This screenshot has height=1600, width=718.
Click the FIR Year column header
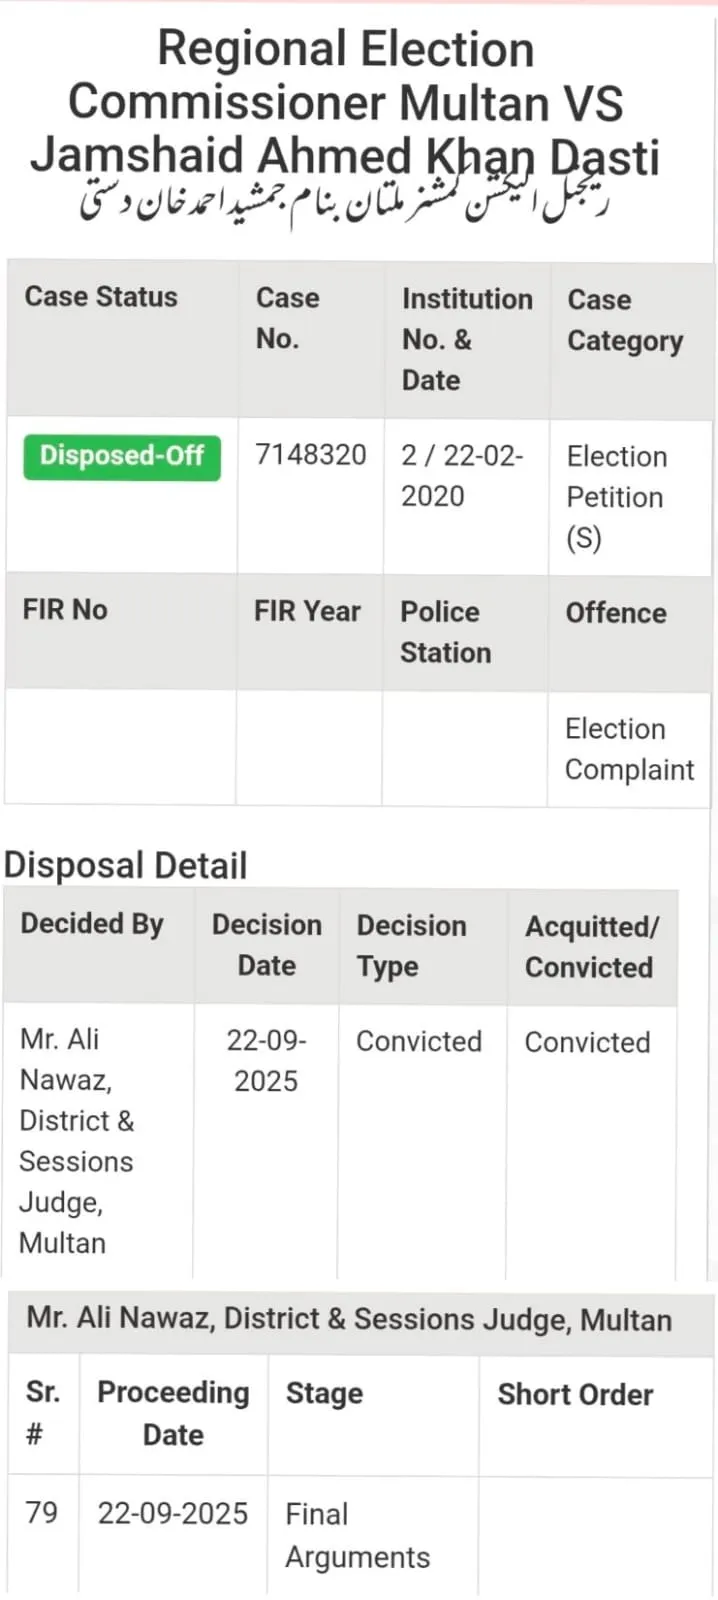click(x=307, y=611)
